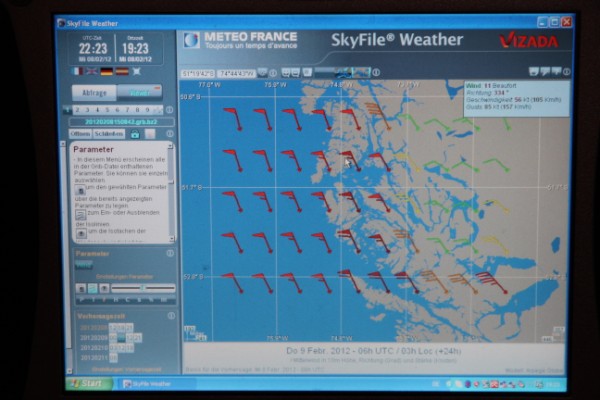
Task: Select file slot 9 tab
Action: click(147, 110)
